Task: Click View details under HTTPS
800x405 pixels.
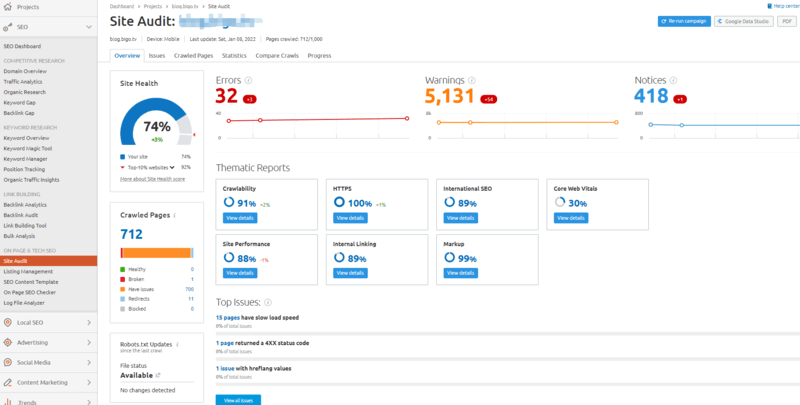Action: [x=350, y=218]
